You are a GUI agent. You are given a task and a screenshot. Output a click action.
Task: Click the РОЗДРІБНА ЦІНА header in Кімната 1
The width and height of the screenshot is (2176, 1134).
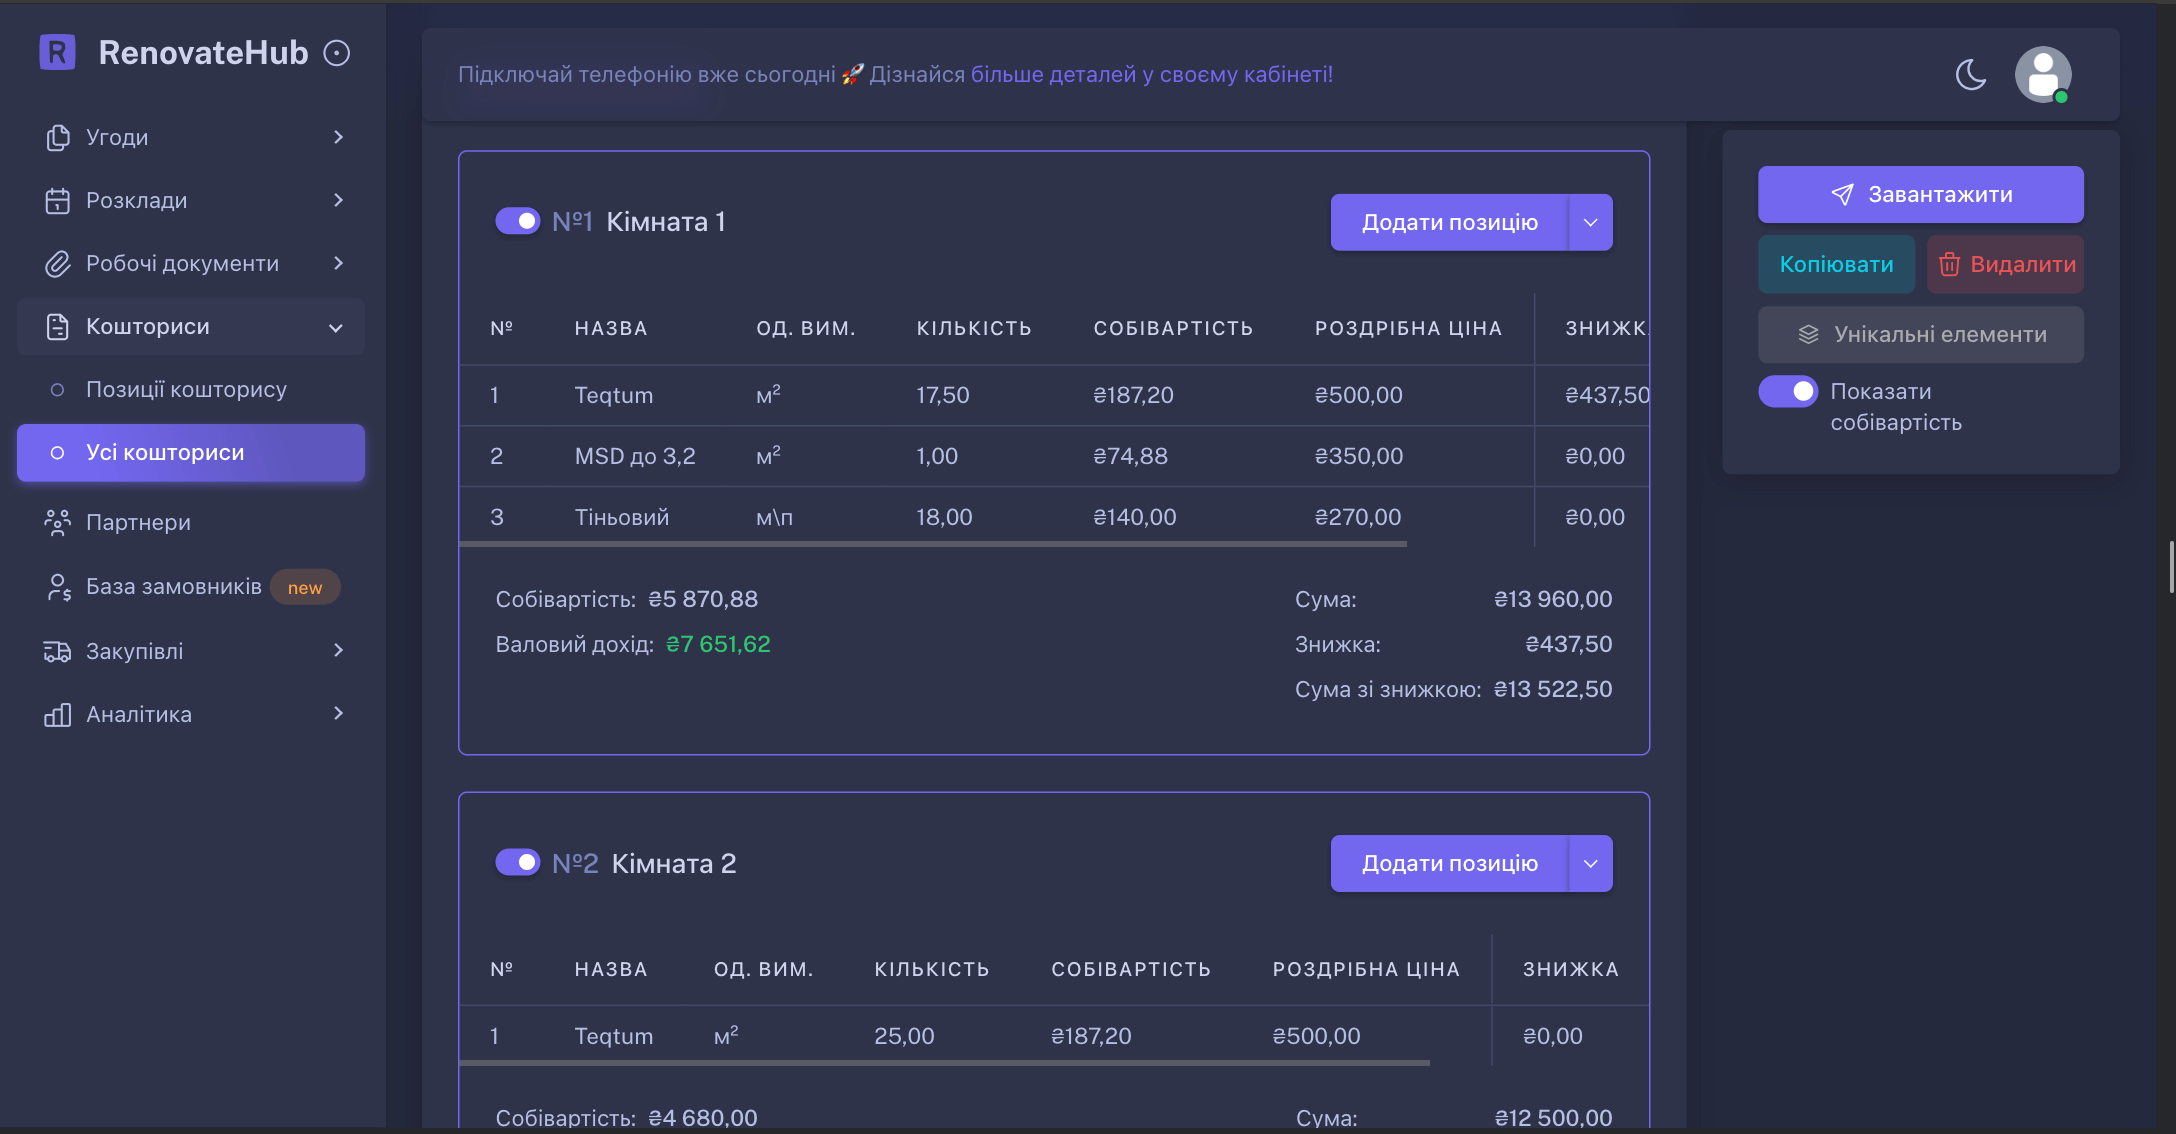pyautogui.click(x=1408, y=328)
